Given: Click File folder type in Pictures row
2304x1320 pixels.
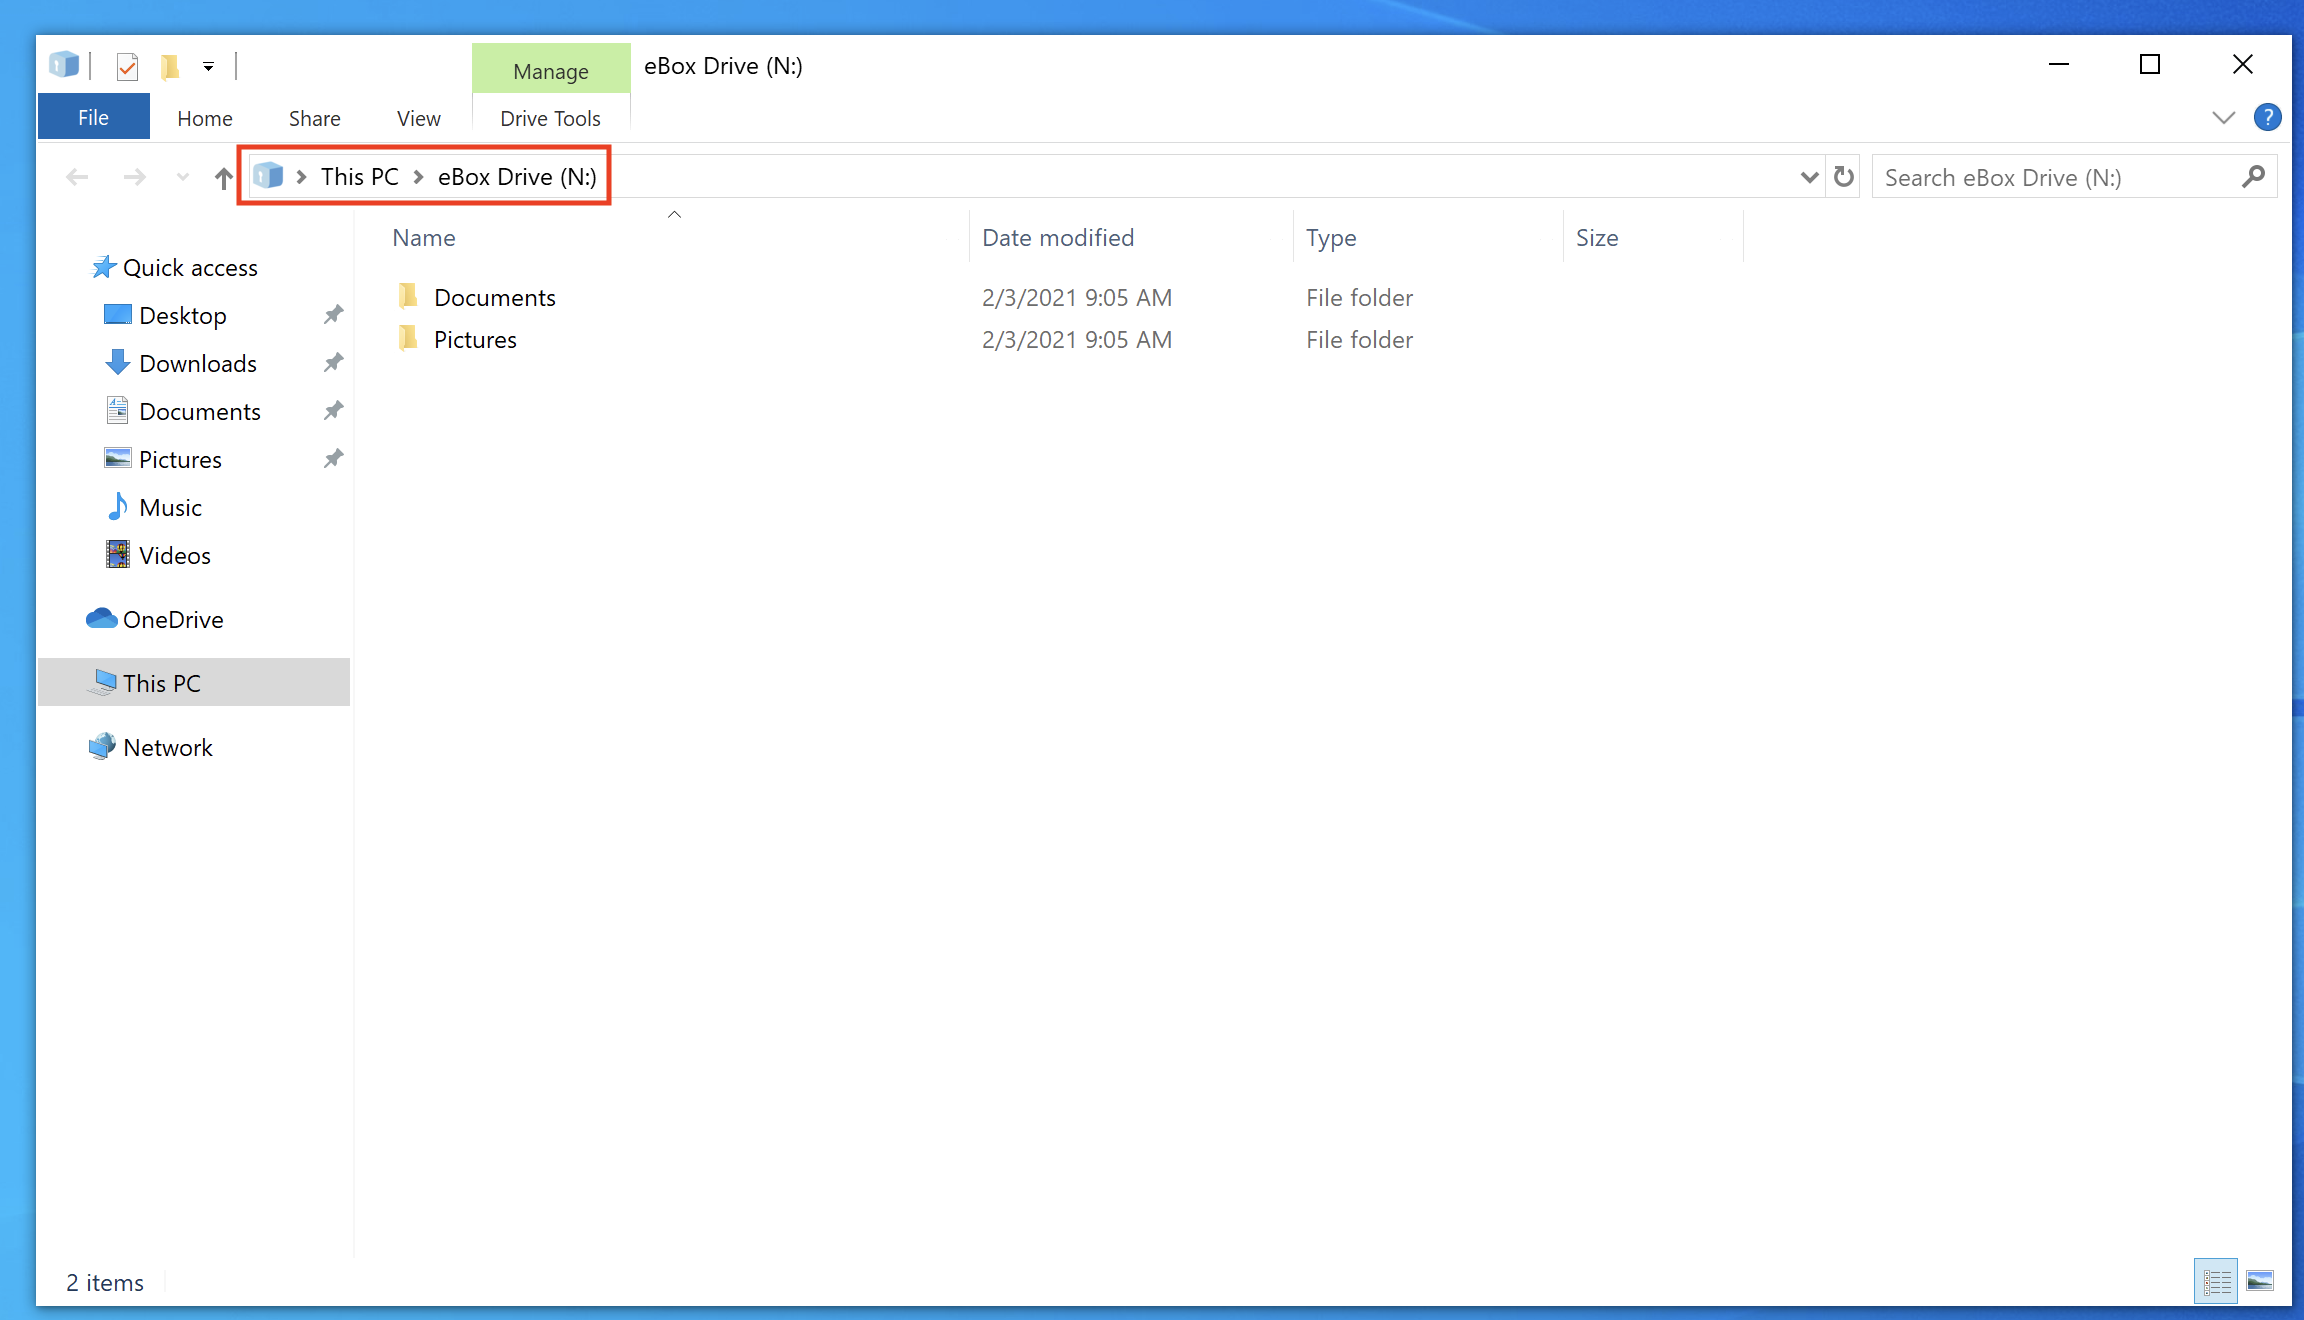Looking at the screenshot, I should [1359, 339].
